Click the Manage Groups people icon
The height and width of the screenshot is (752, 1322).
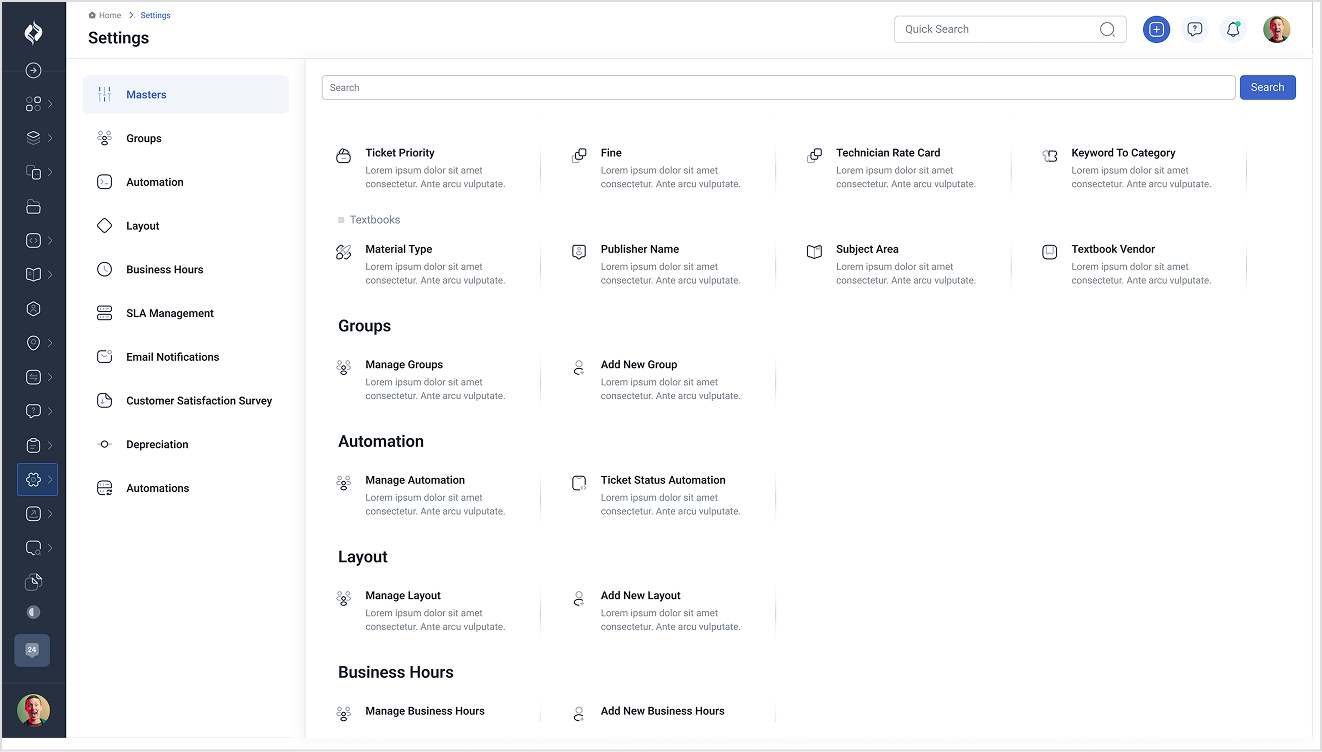[x=344, y=369]
